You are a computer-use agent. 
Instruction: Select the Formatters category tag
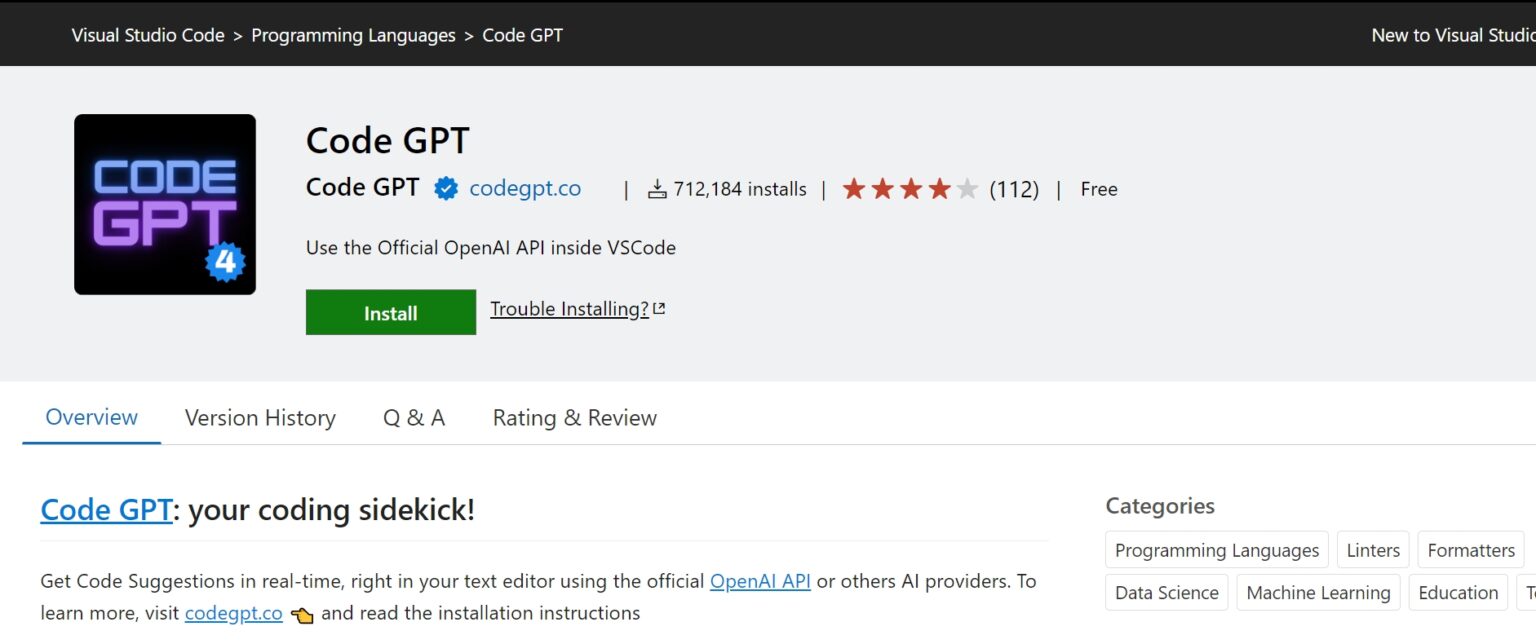pos(1471,550)
